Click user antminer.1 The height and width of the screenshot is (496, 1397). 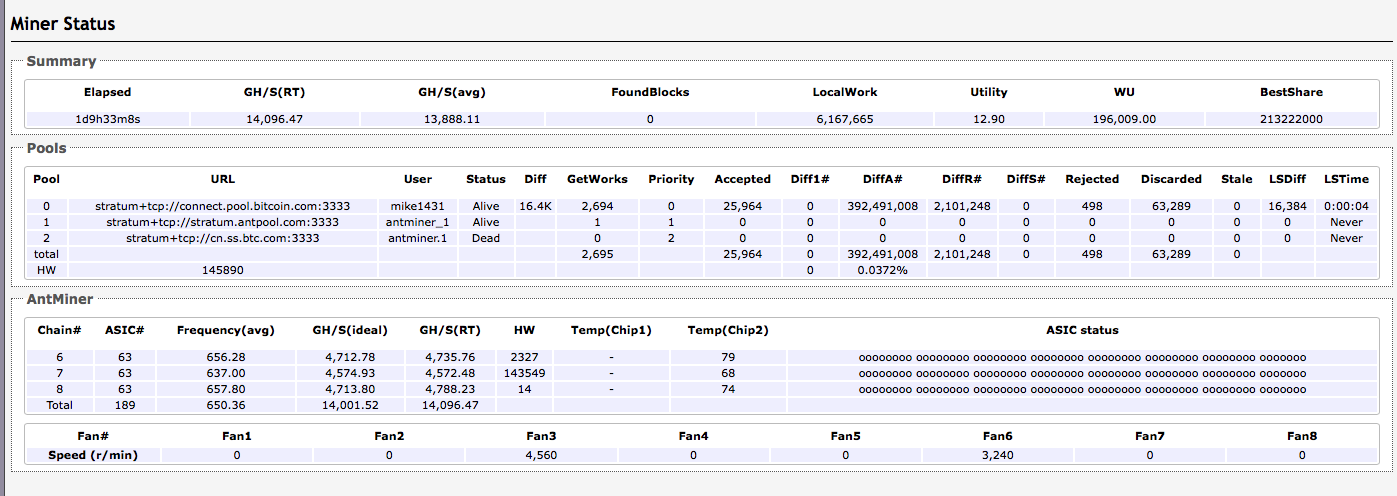tap(417, 238)
